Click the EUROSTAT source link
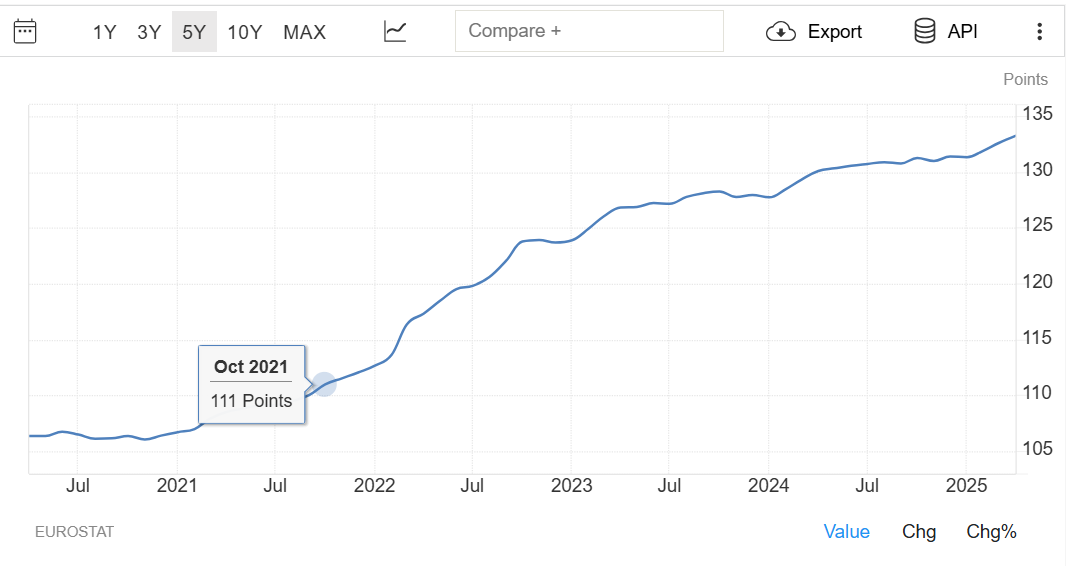Image resolution: width=1076 pixels, height=566 pixels. tap(74, 532)
